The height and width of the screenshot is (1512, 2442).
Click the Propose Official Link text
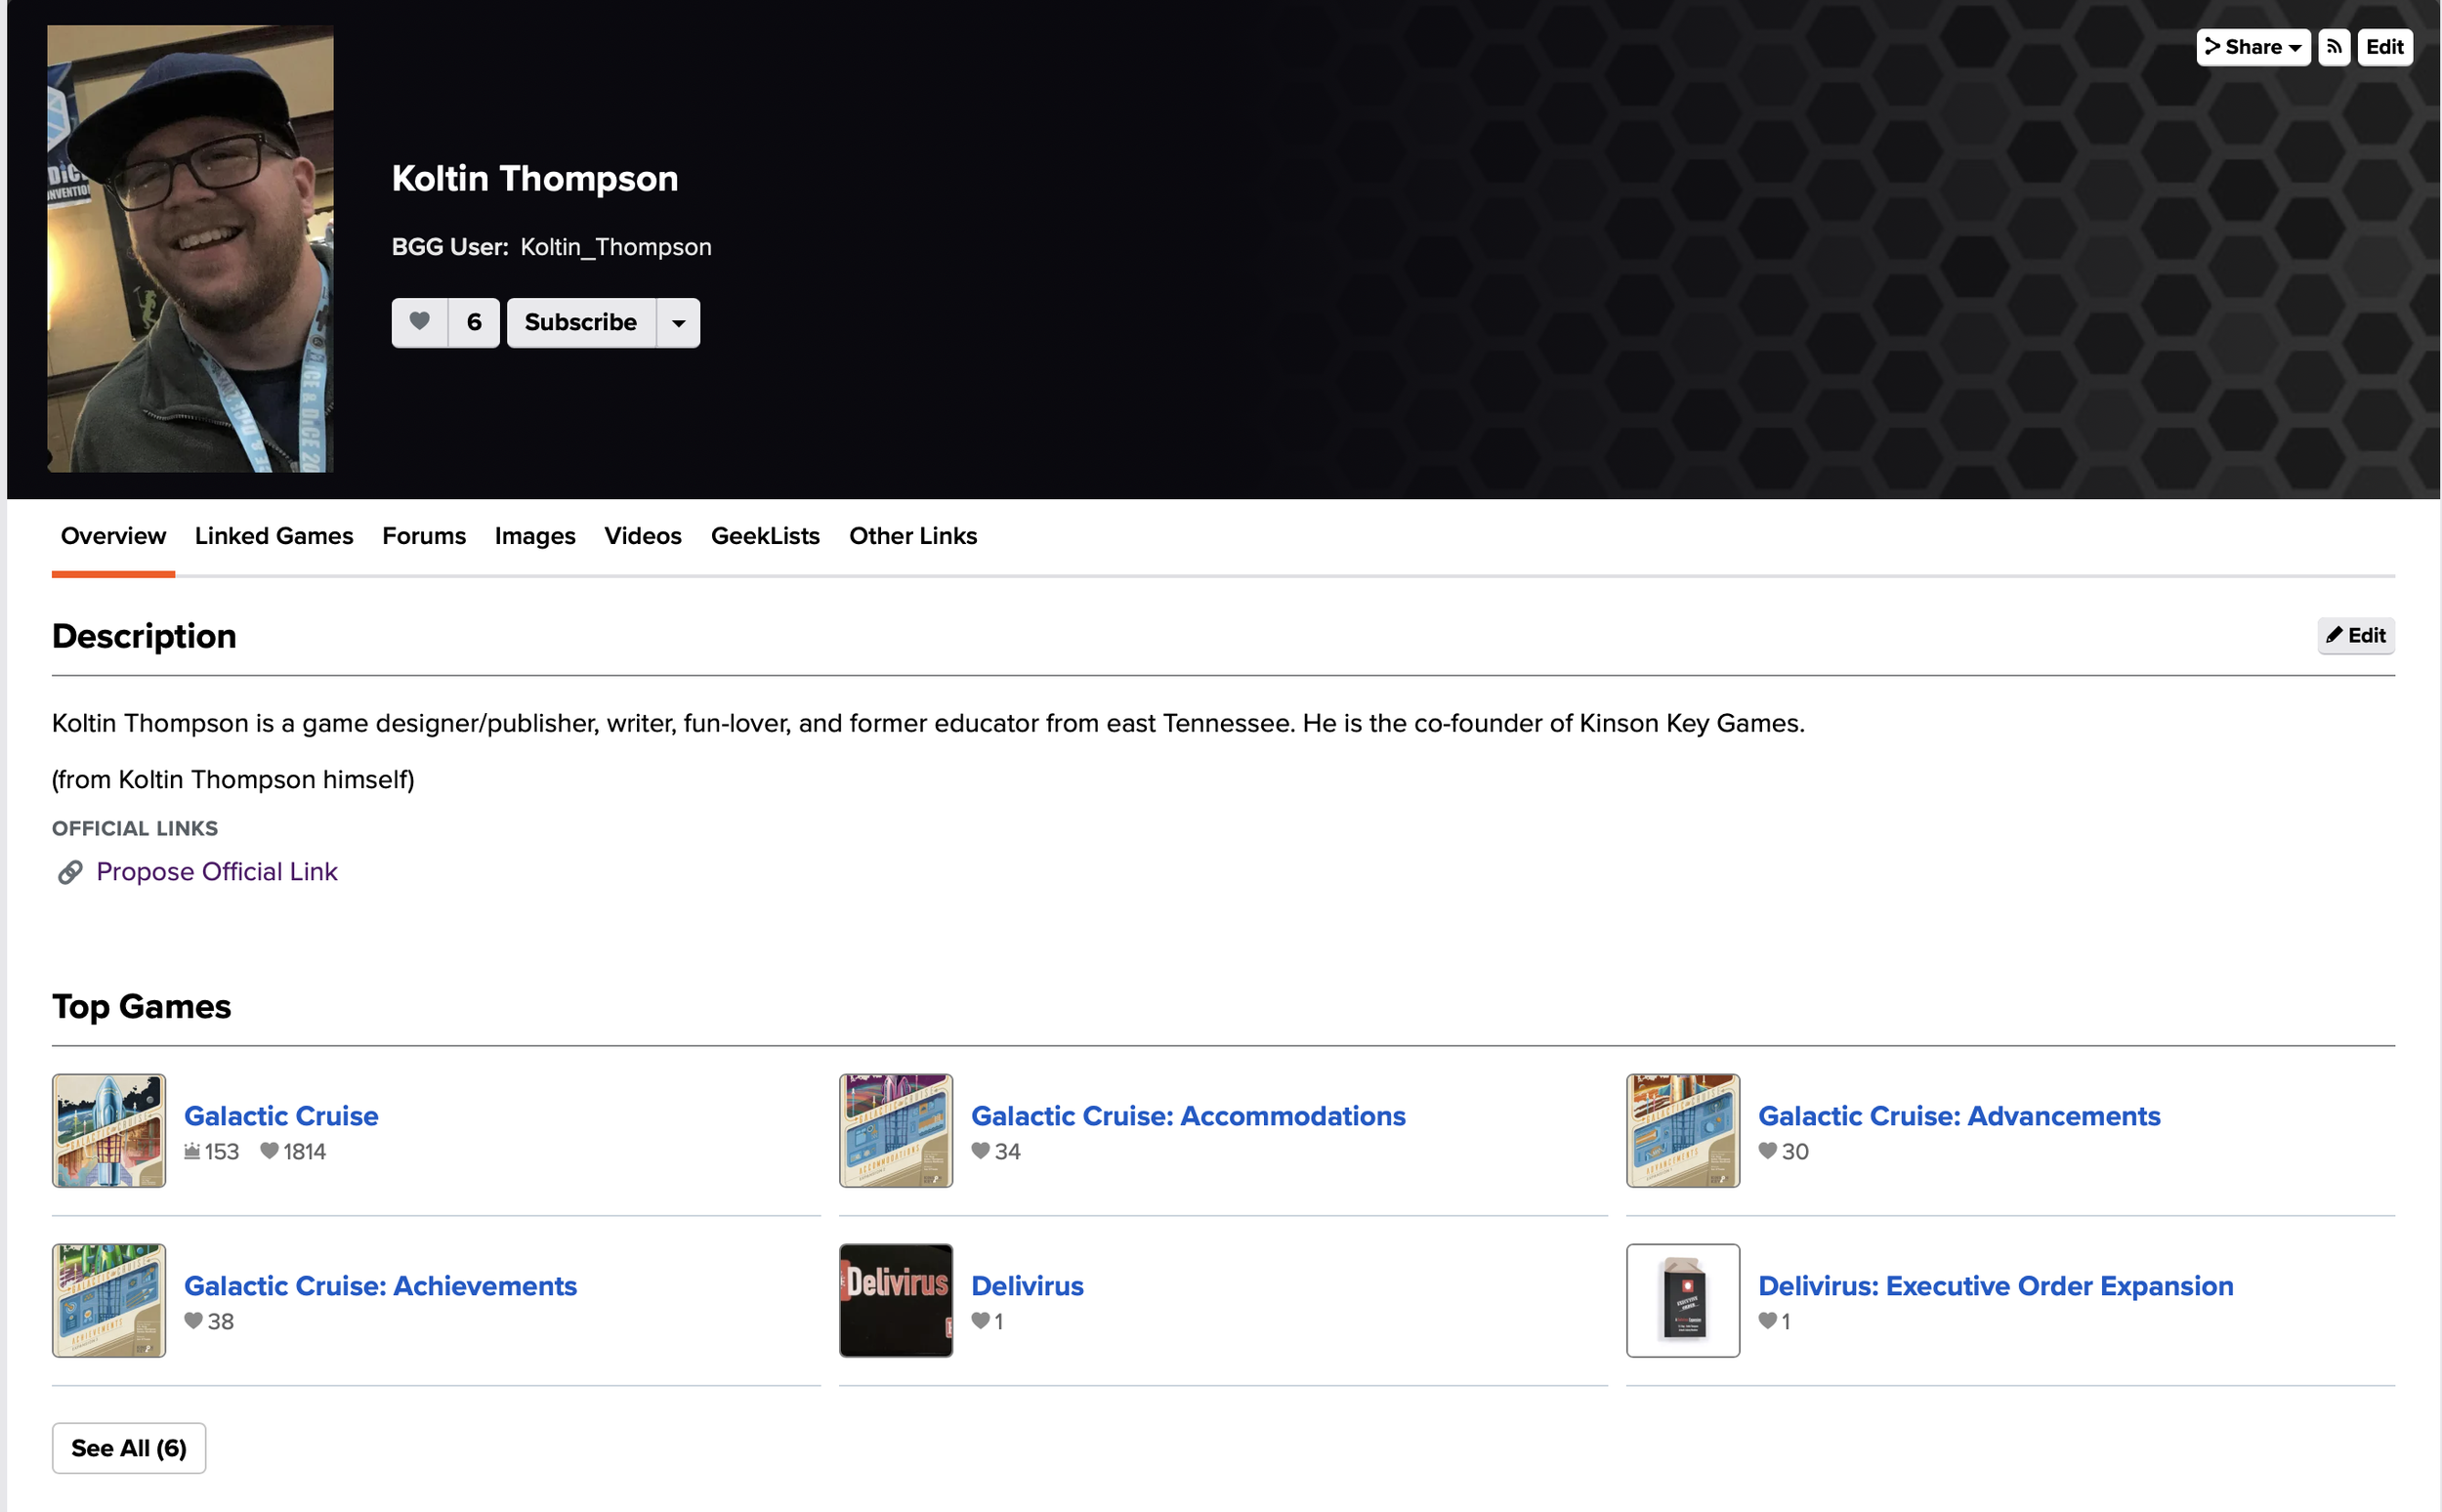(x=217, y=872)
